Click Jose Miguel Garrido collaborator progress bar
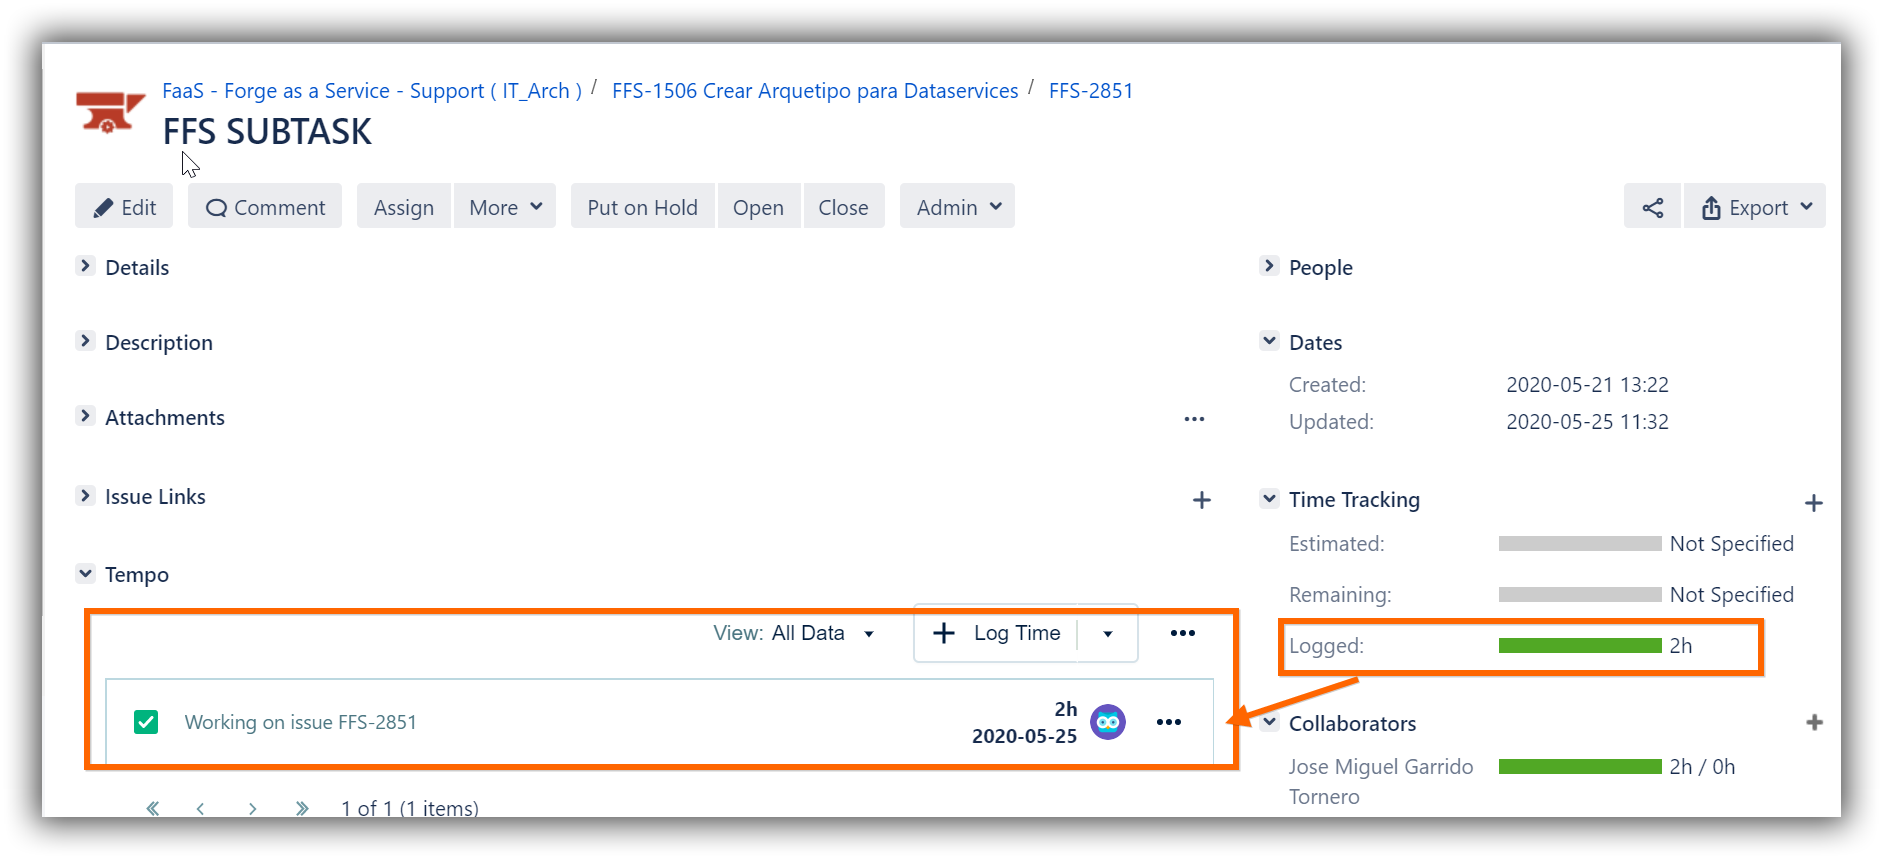This screenshot has height=859, width=1883. (x=1580, y=767)
